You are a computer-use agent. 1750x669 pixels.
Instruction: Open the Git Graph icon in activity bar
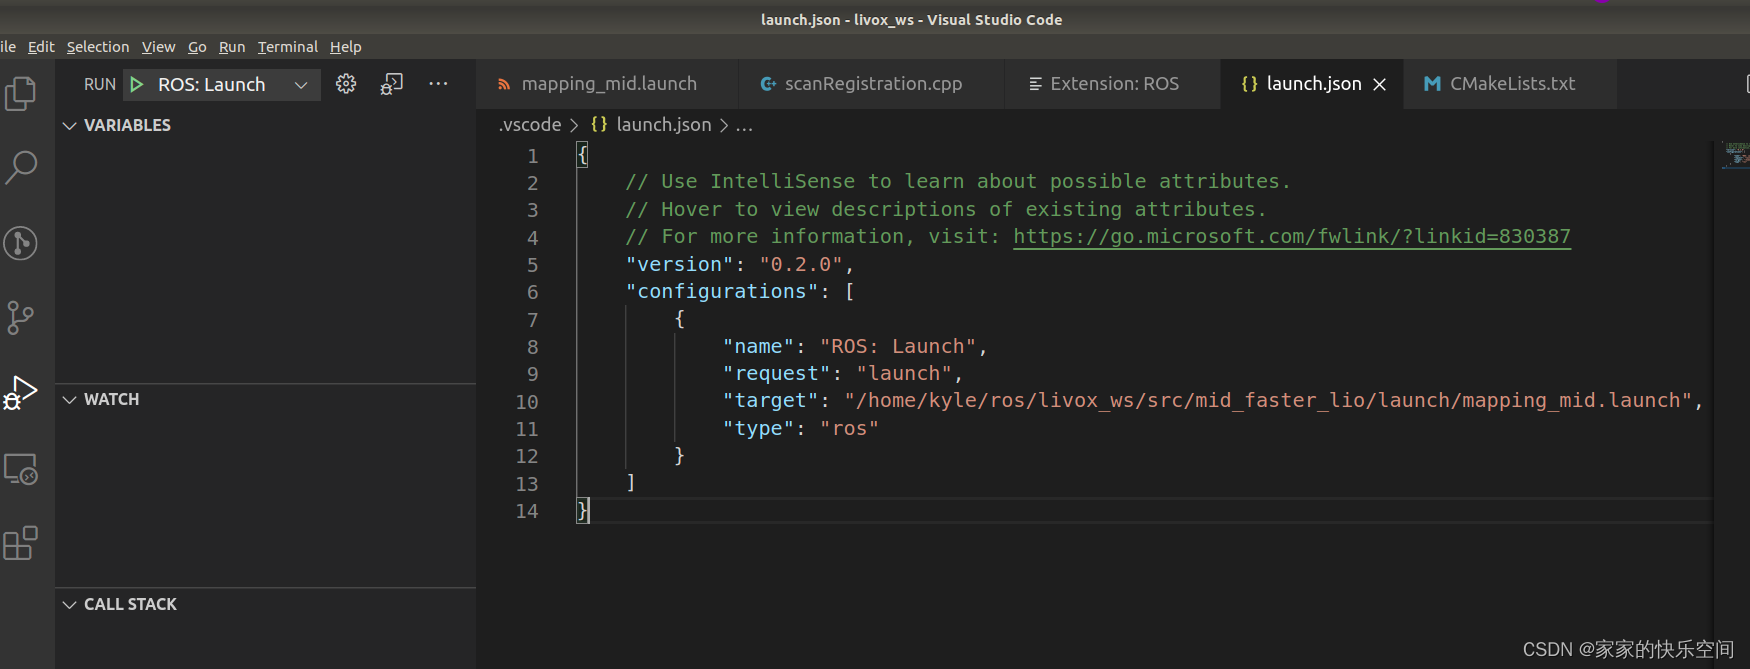(x=20, y=243)
